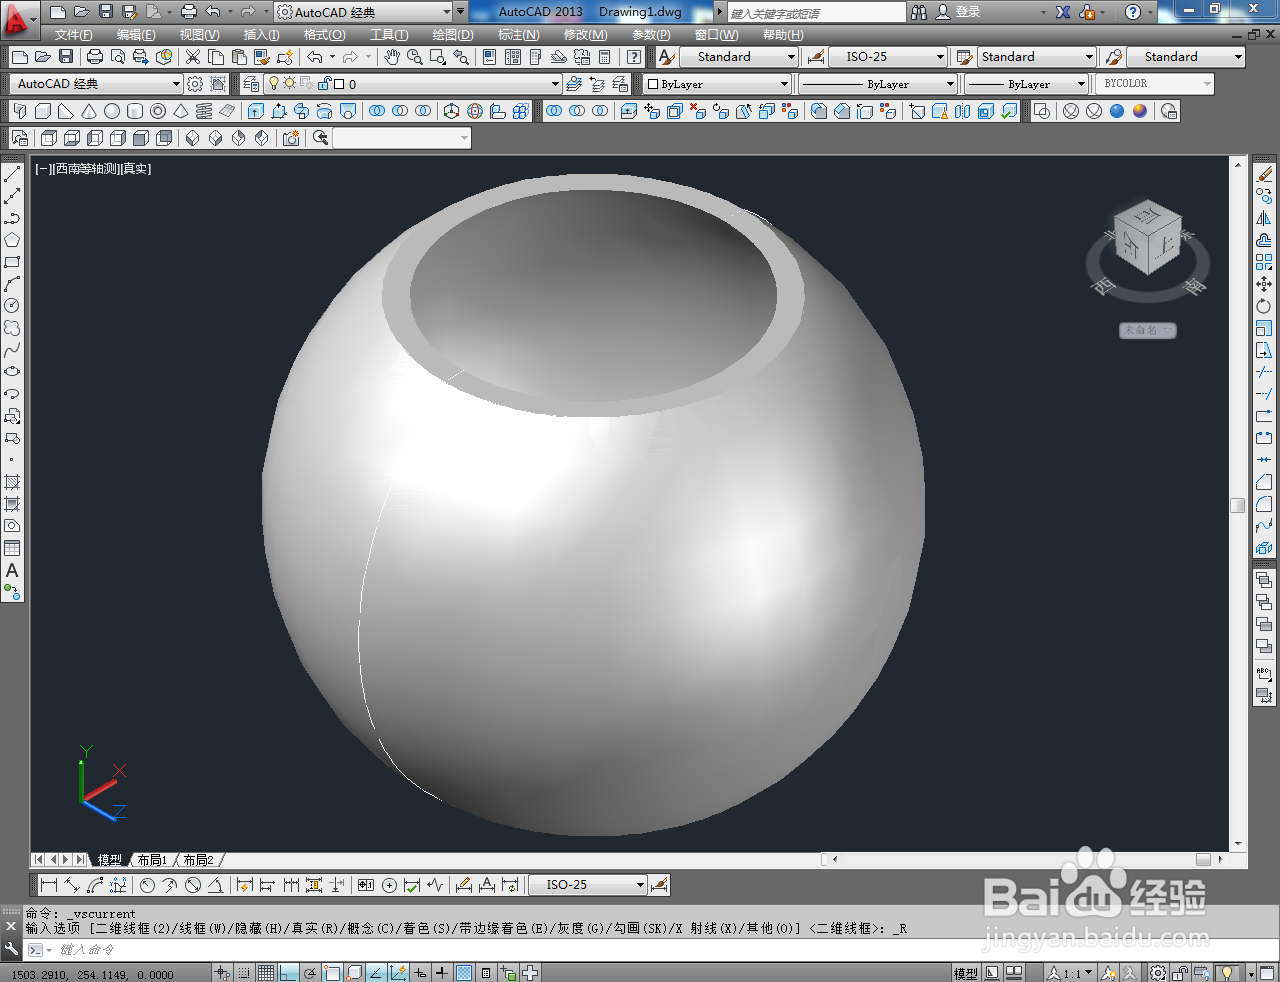The image size is (1280, 982).
Task: Click the Cut scissors icon
Action: (193, 57)
